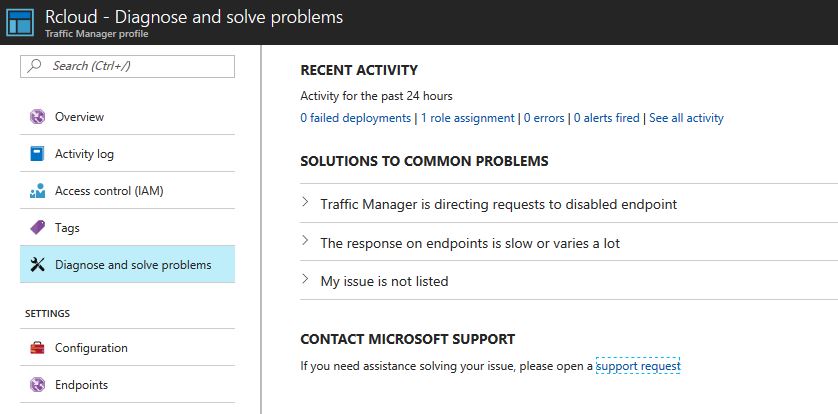Focus the Search (Ctrl+/) box
This screenshot has width=838, height=414.
127,66
